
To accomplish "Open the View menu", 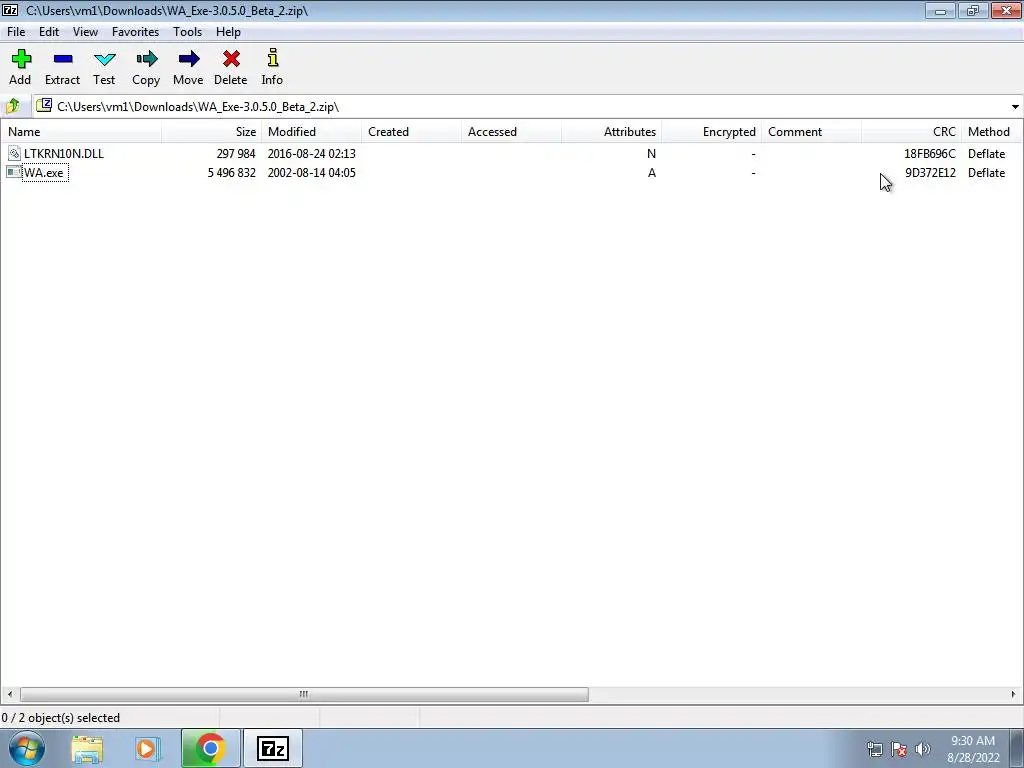I will (86, 31).
